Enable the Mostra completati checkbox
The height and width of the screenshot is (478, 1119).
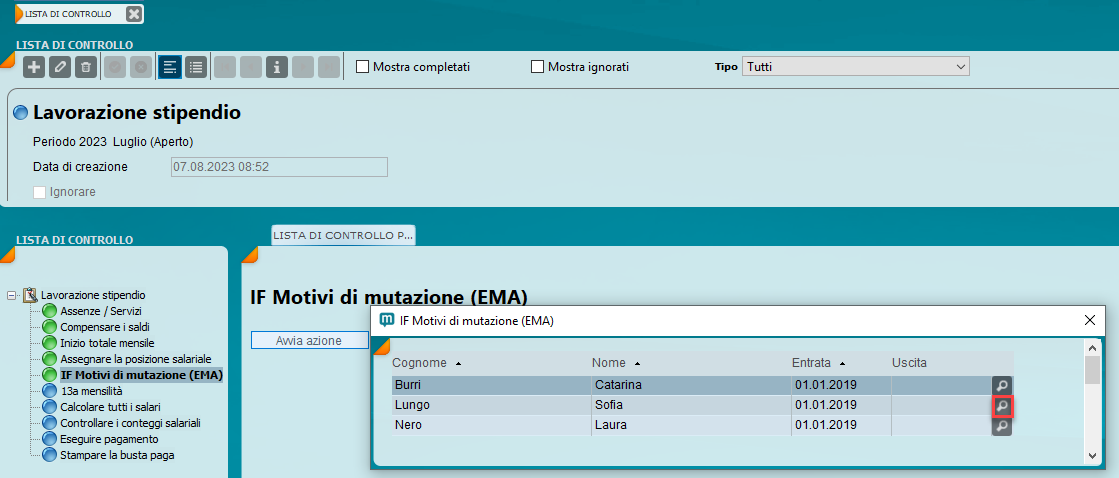(363, 67)
